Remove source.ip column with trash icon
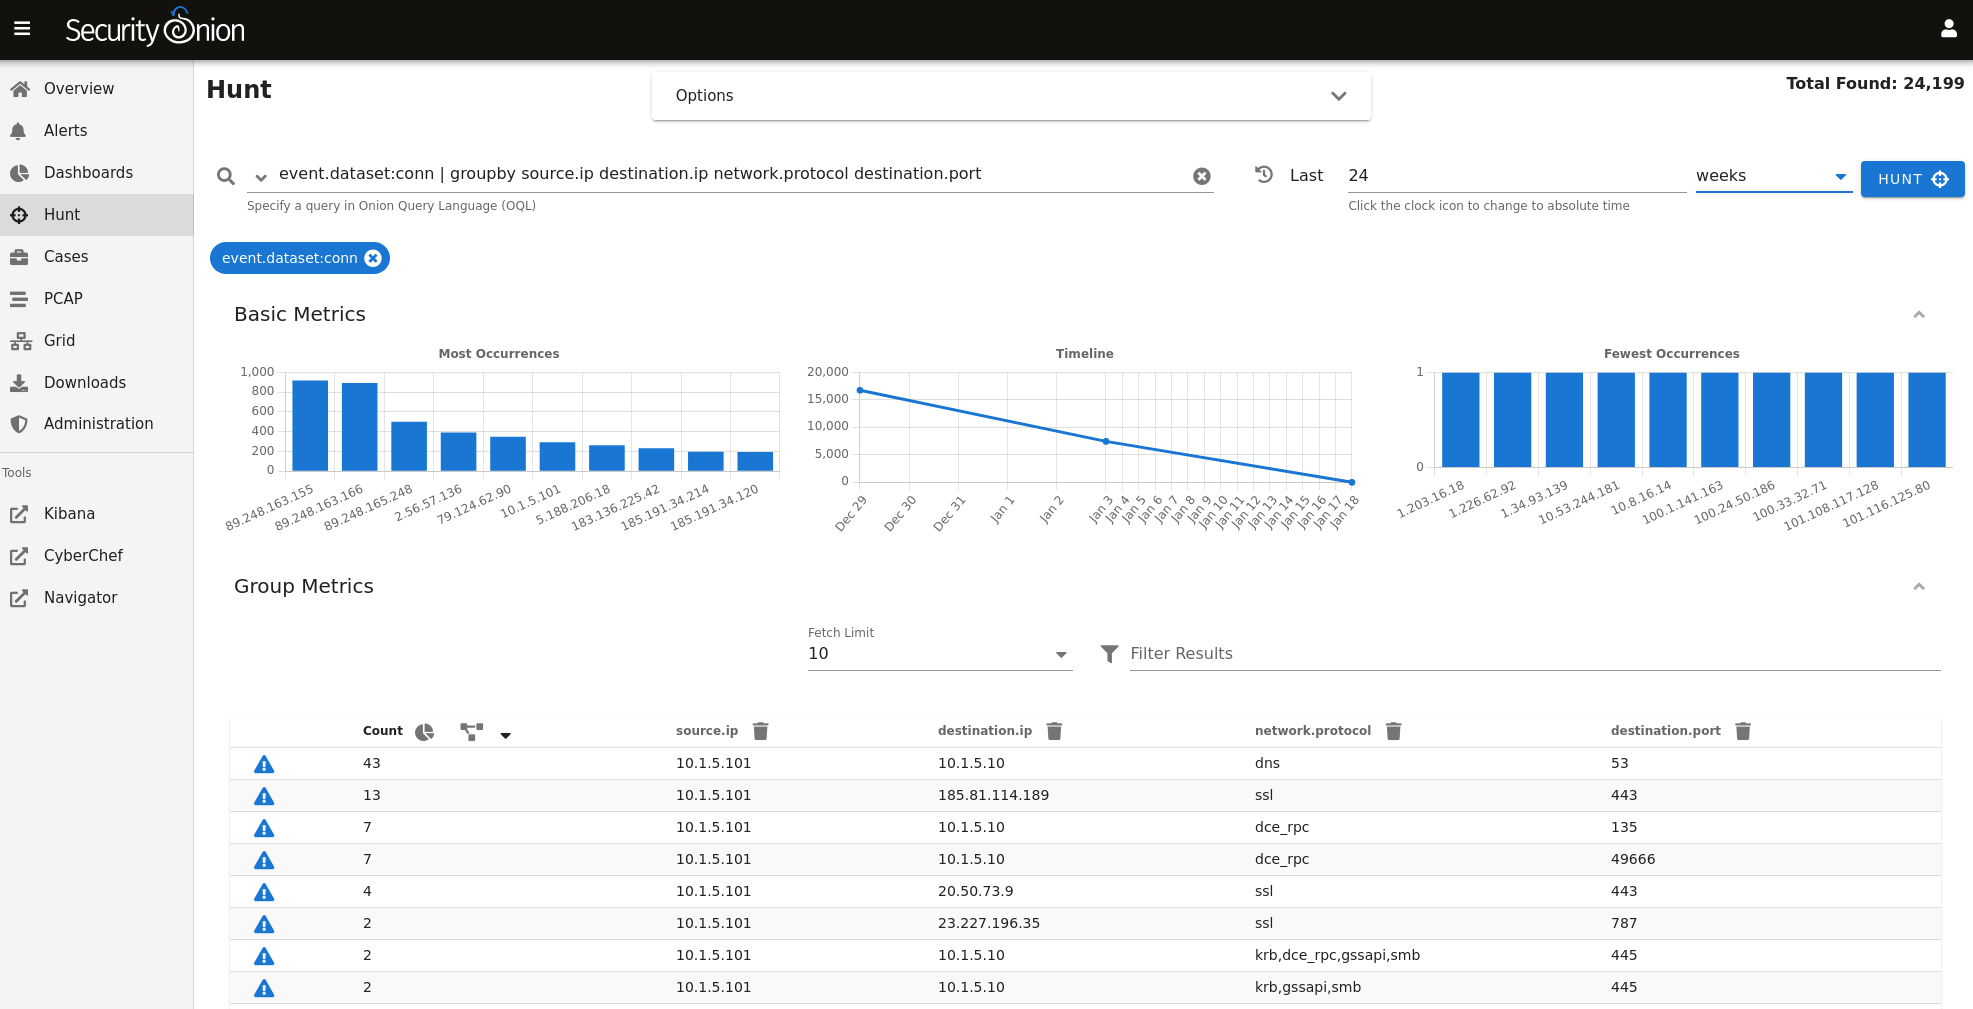1973x1009 pixels. coord(761,731)
